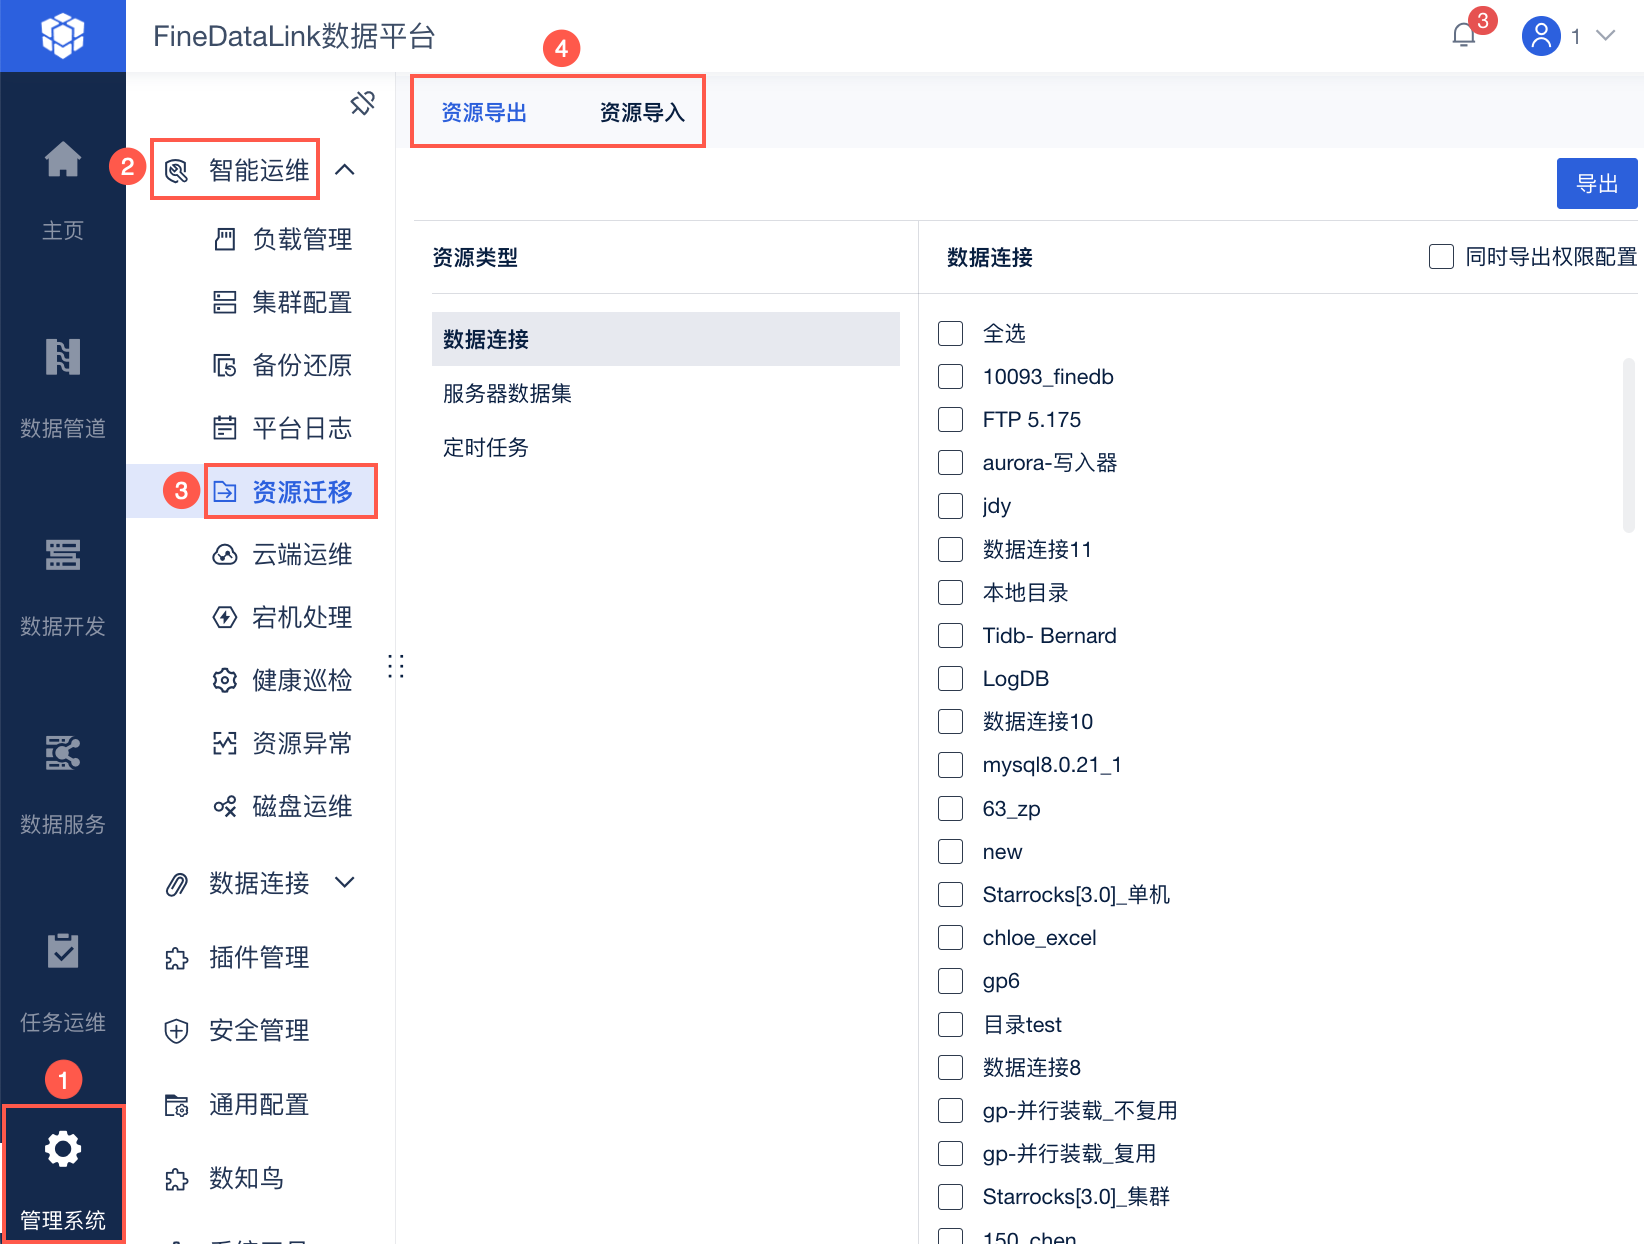This screenshot has height=1244, width=1644.
Task: Open the 管理系统 gear icon
Action: click(63, 1149)
